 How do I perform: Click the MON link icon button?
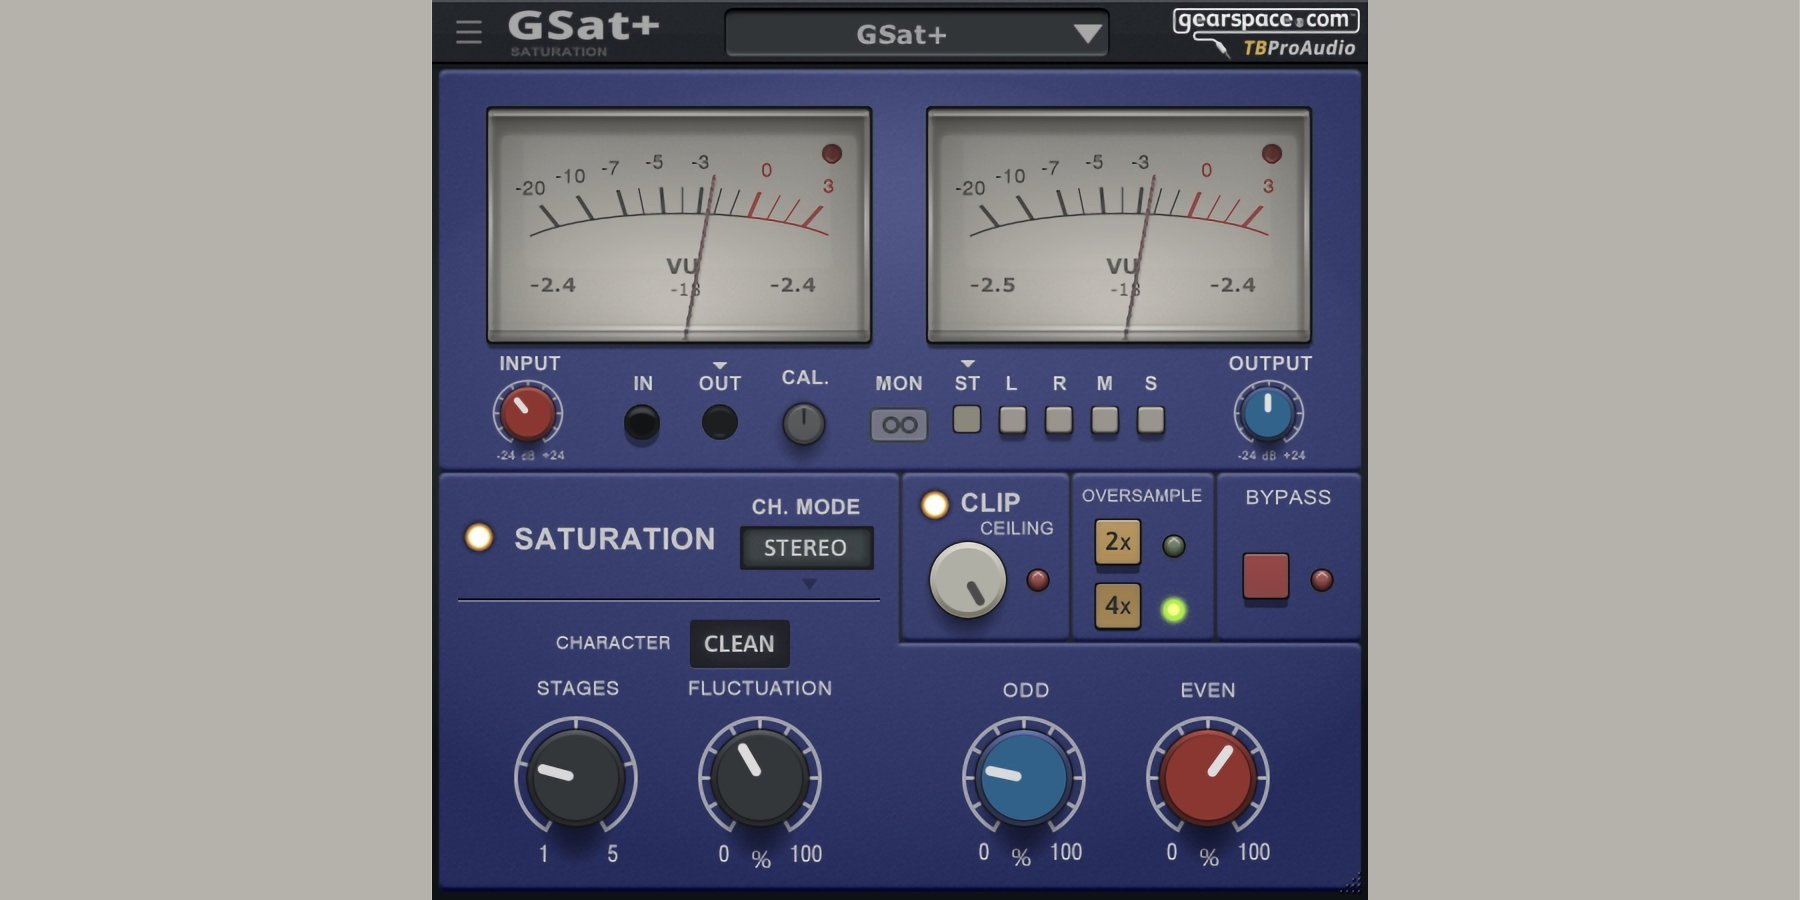click(x=899, y=425)
